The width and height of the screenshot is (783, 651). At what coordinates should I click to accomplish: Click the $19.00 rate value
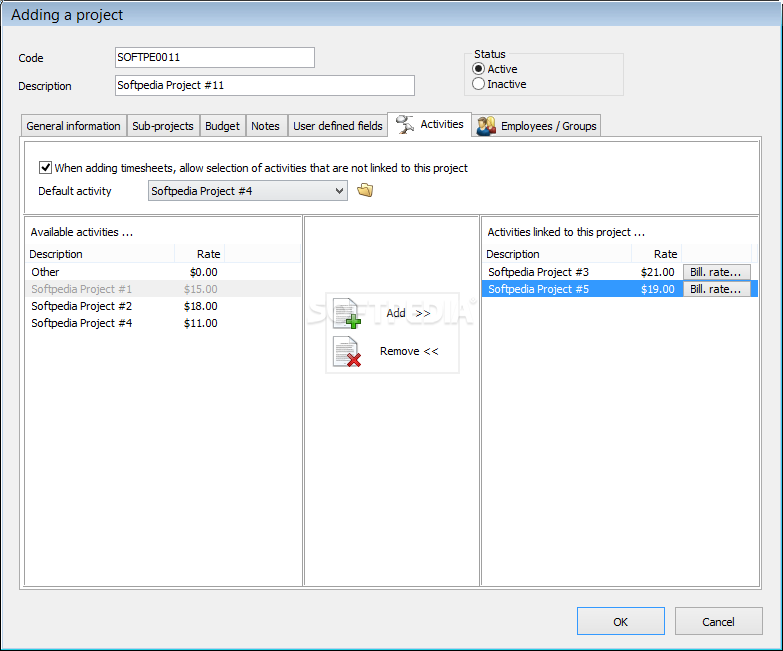(658, 289)
